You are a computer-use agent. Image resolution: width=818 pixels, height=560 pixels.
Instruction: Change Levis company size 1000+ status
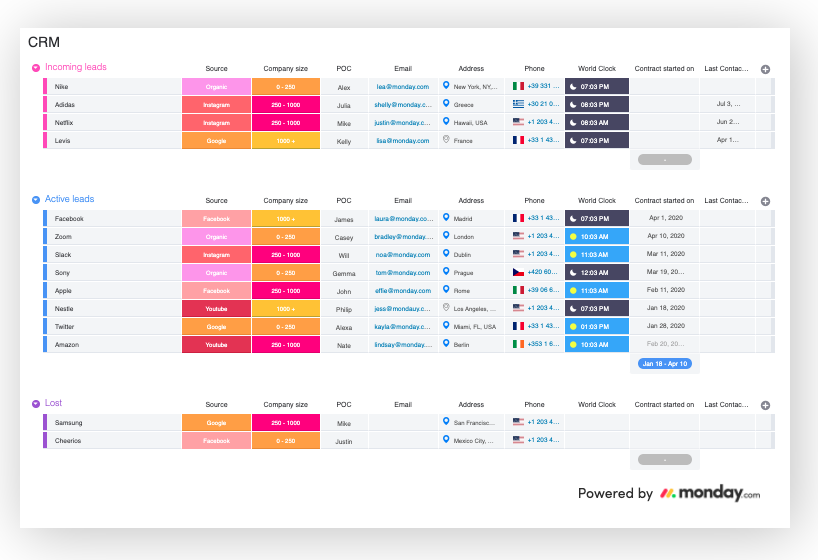click(286, 140)
